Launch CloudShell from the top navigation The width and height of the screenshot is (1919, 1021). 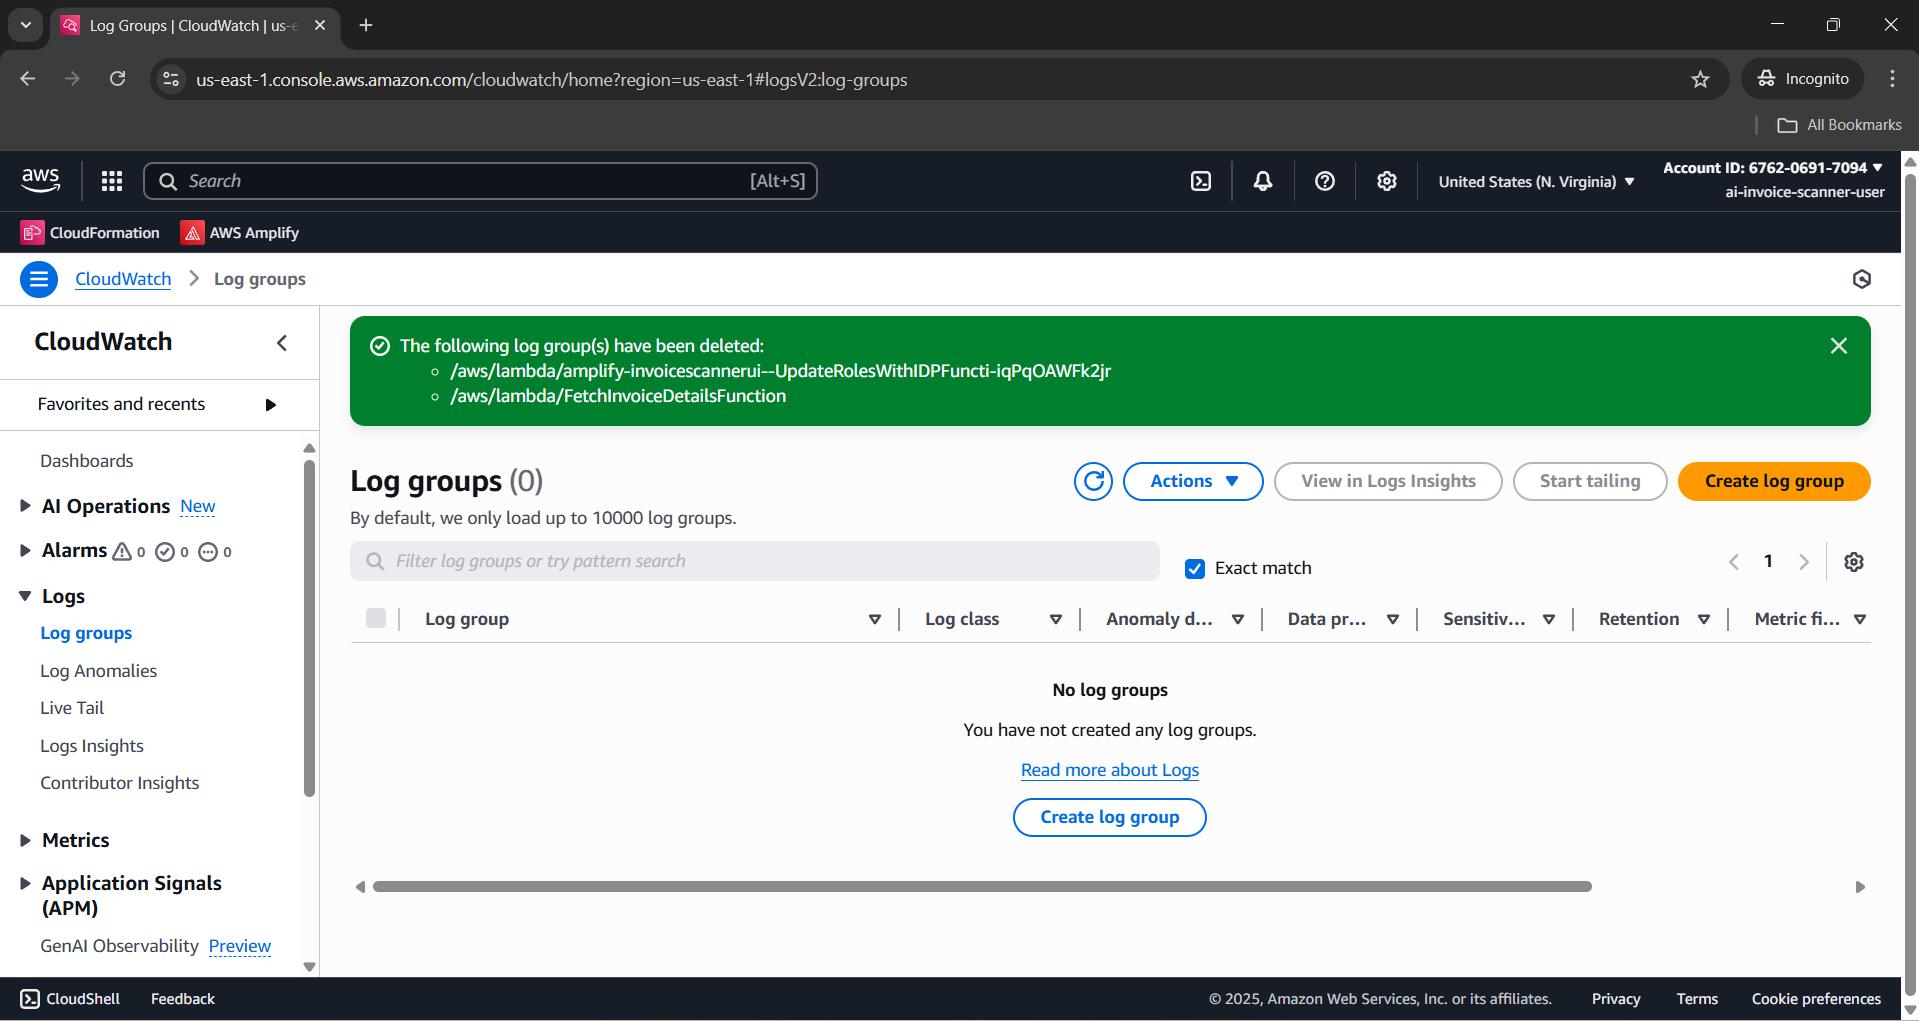point(1200,181)
